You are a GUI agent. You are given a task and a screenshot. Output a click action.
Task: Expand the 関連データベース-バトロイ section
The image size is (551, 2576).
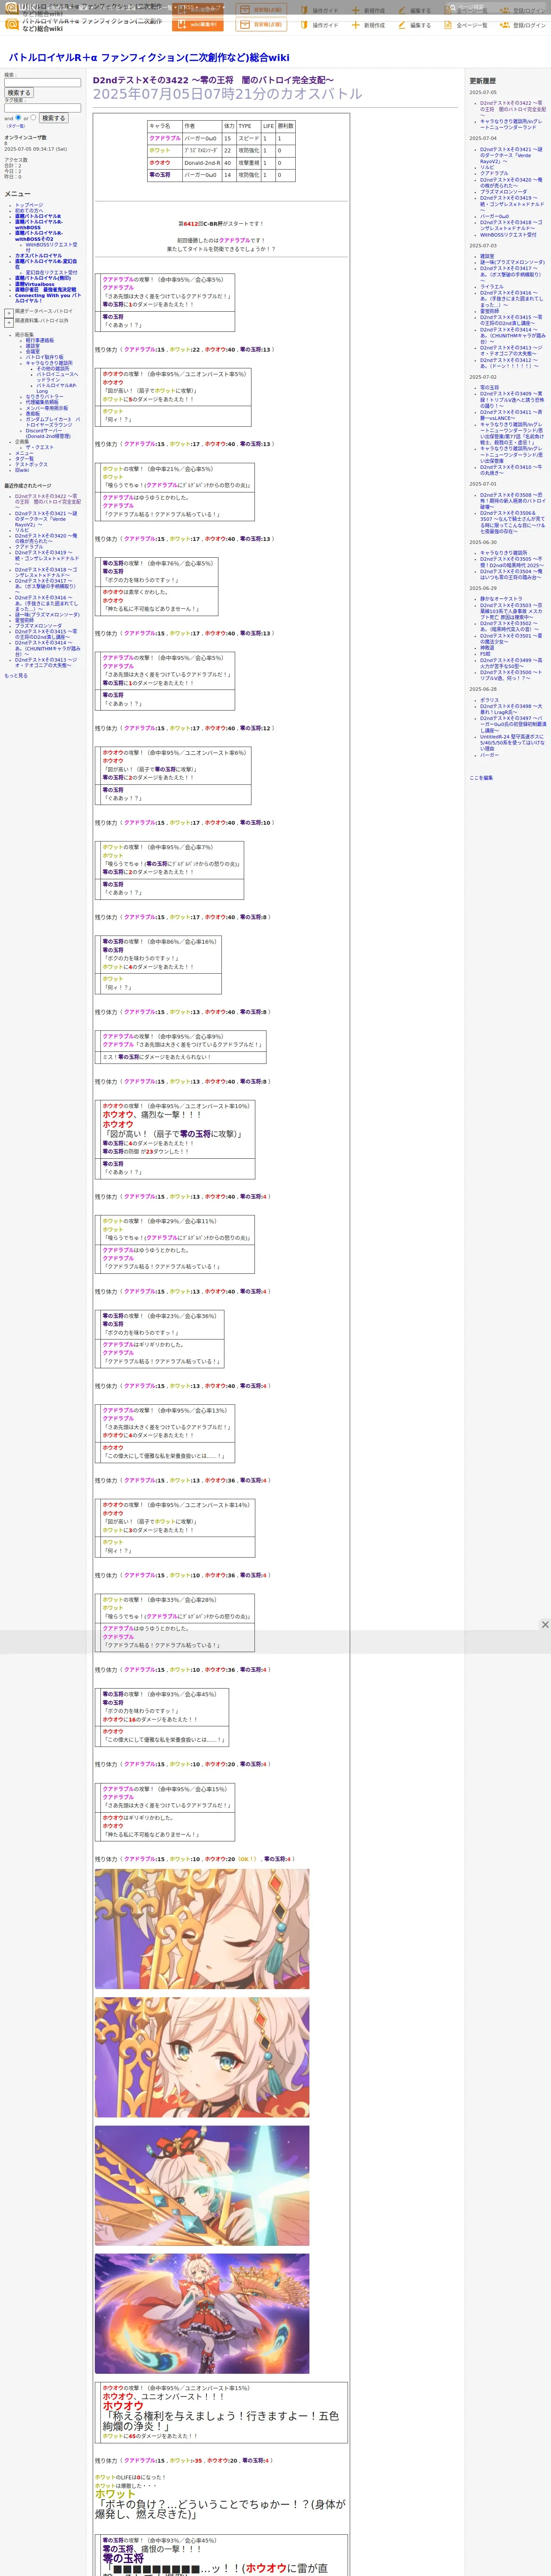coord(9,313)
